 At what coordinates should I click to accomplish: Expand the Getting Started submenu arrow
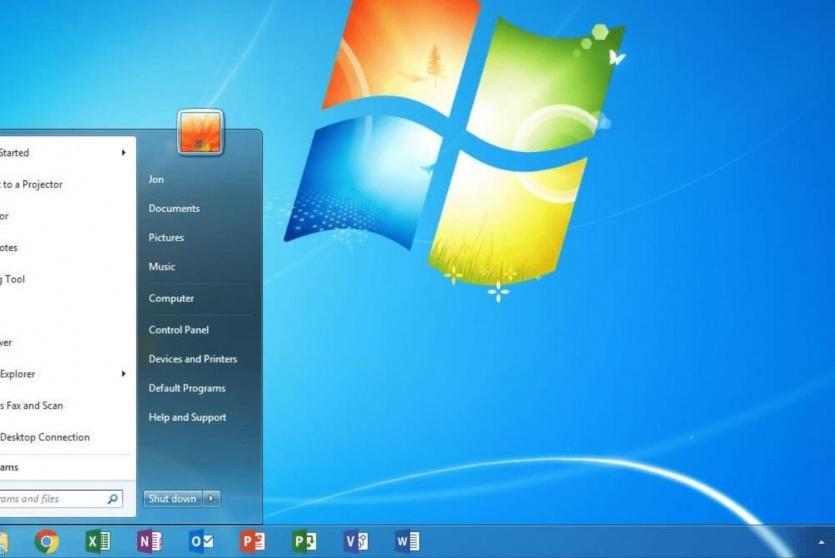[x=124, y=153]
